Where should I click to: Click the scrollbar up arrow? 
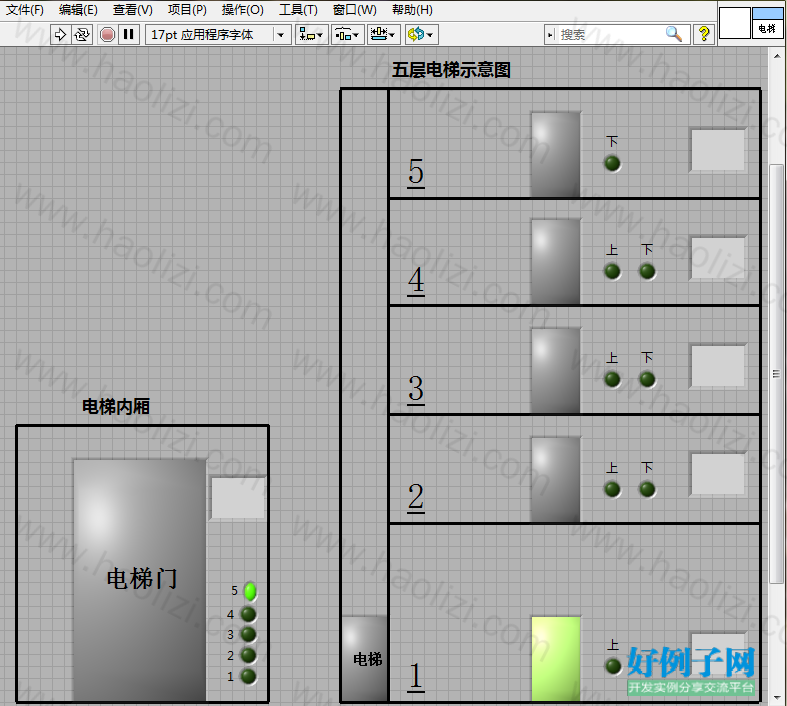tap(777, 55)
